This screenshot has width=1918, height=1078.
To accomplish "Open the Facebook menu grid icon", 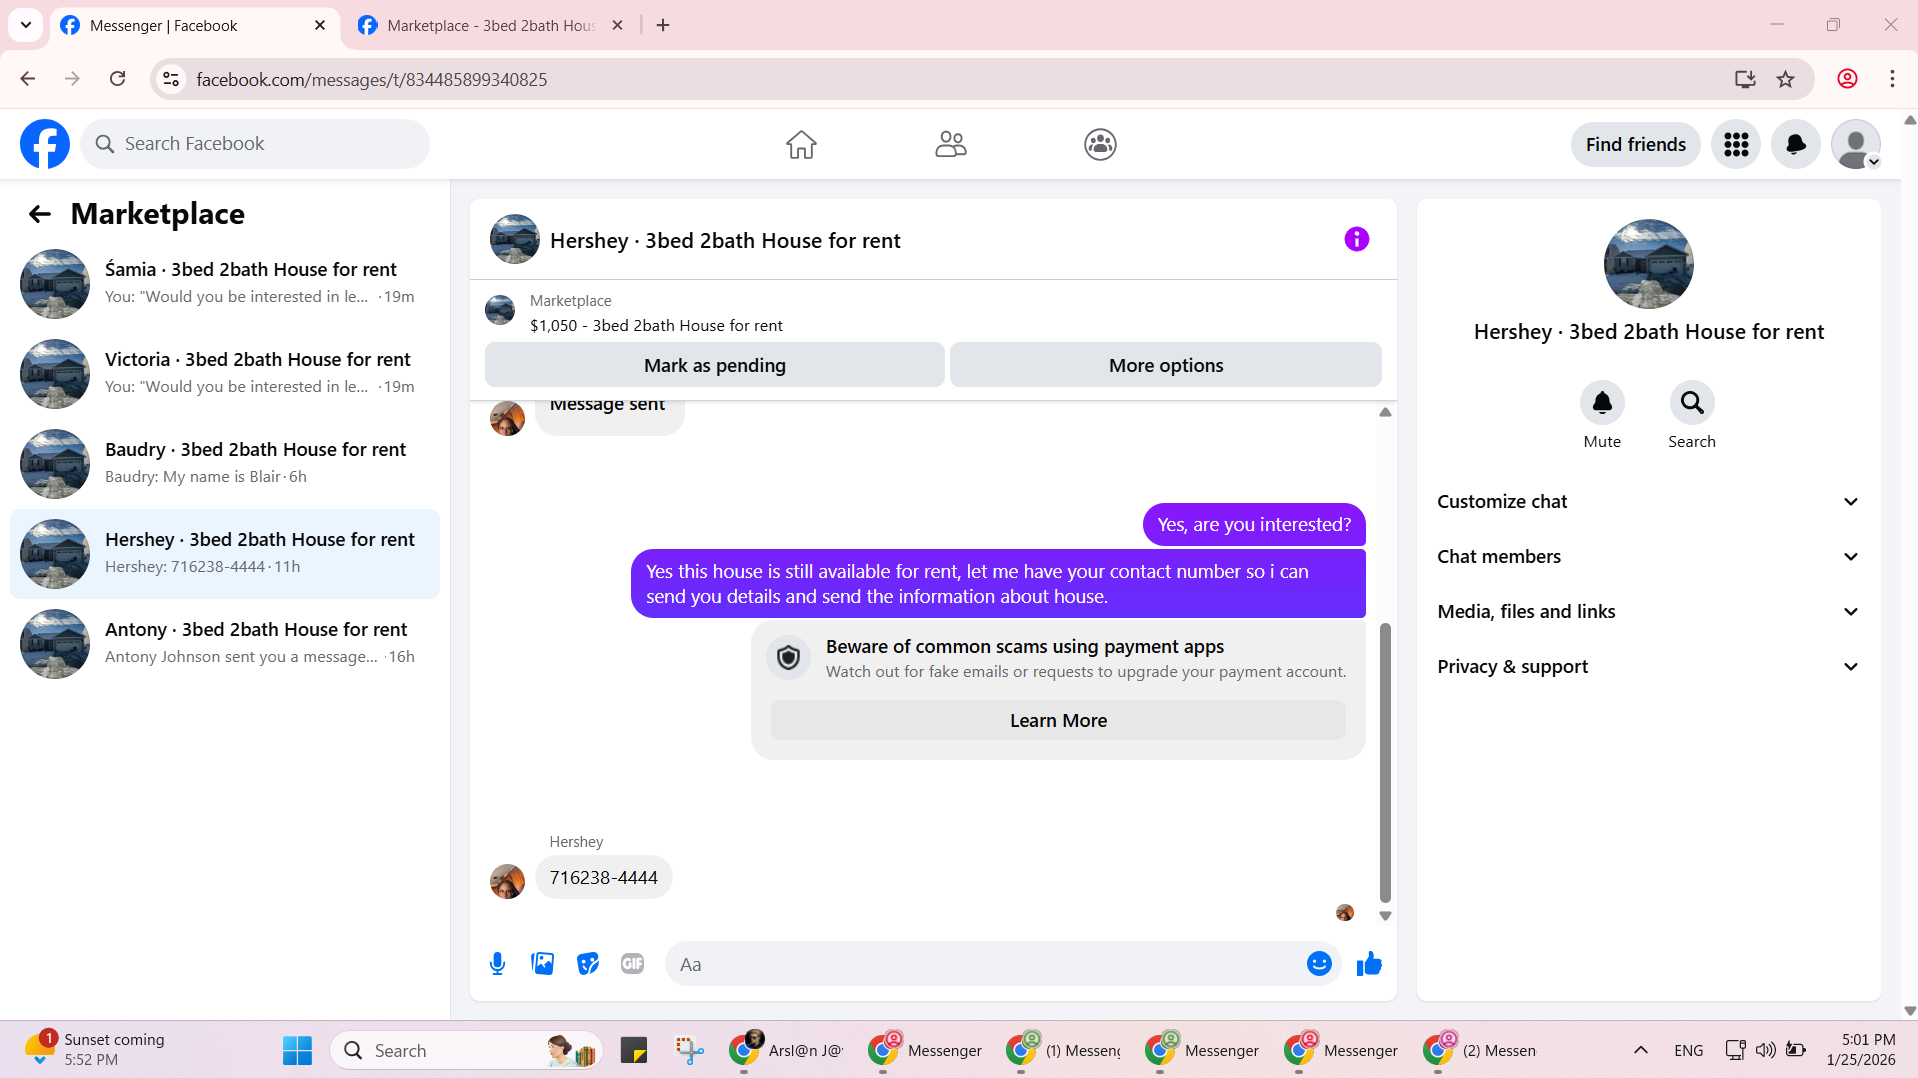I will [1736, 145].
